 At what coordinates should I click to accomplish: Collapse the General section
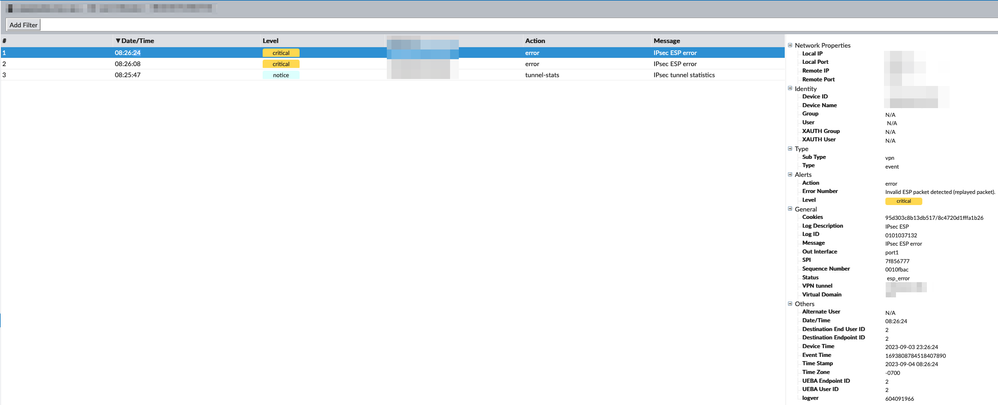point(791,209)
